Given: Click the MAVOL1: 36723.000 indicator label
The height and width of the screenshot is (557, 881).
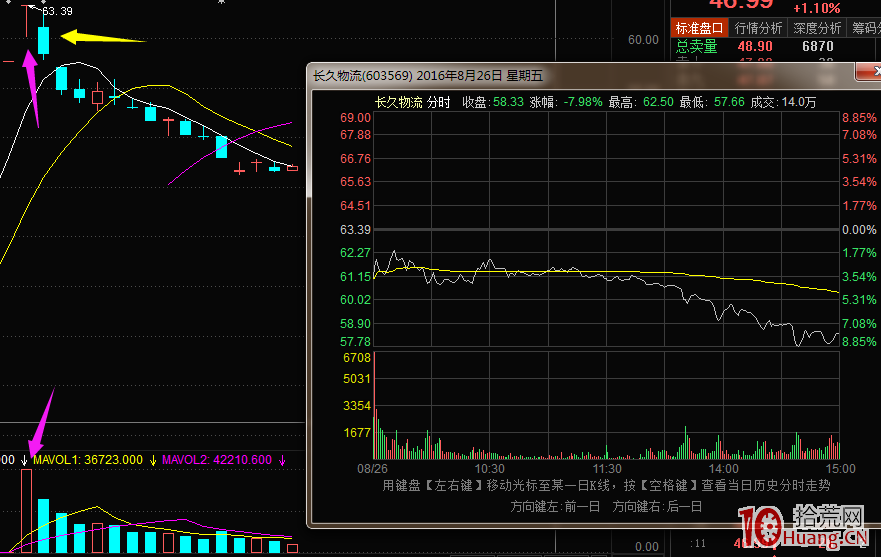Looking at the screenshot, I should pyautogui.click(x=88, y=460).
